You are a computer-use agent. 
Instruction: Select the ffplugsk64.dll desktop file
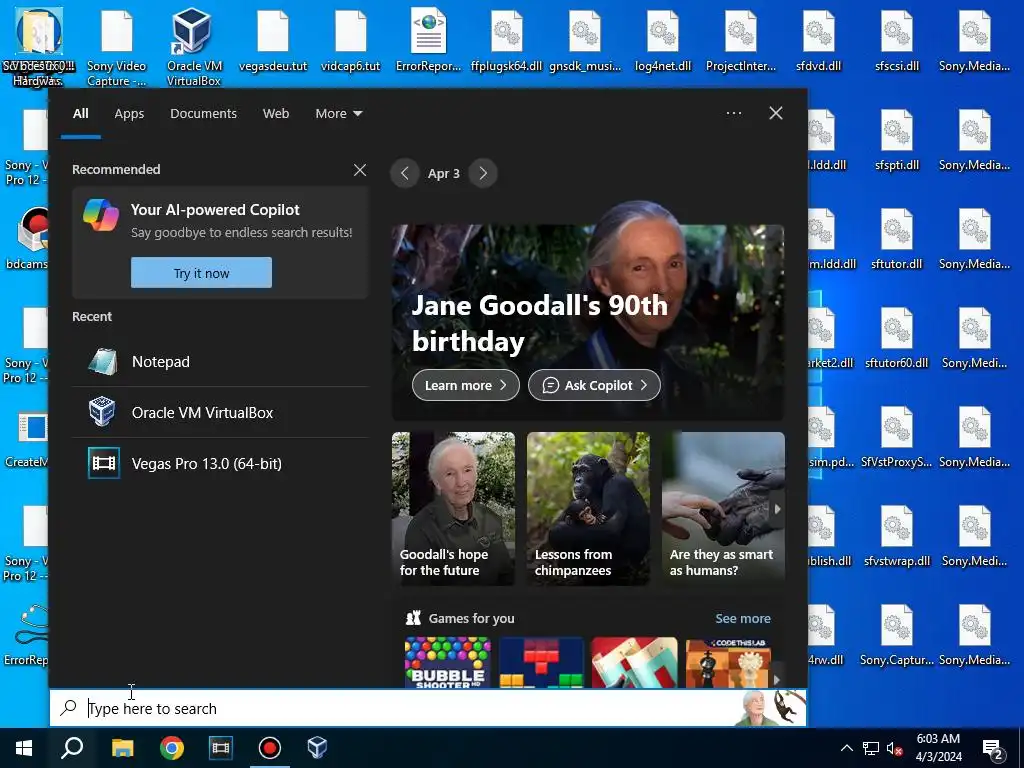(x=507, y=40)
